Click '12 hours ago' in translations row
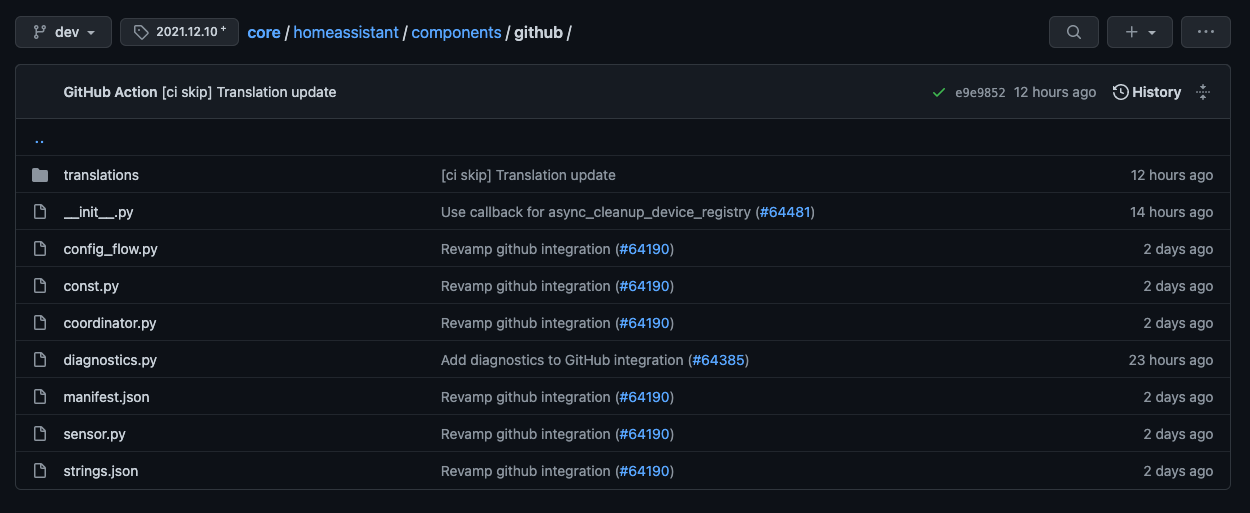Viewport: 1250px width, 513px height. tap(1172, 175)
